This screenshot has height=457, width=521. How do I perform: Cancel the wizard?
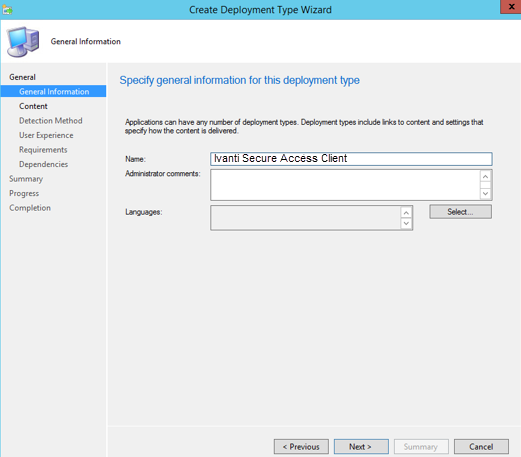481,447
